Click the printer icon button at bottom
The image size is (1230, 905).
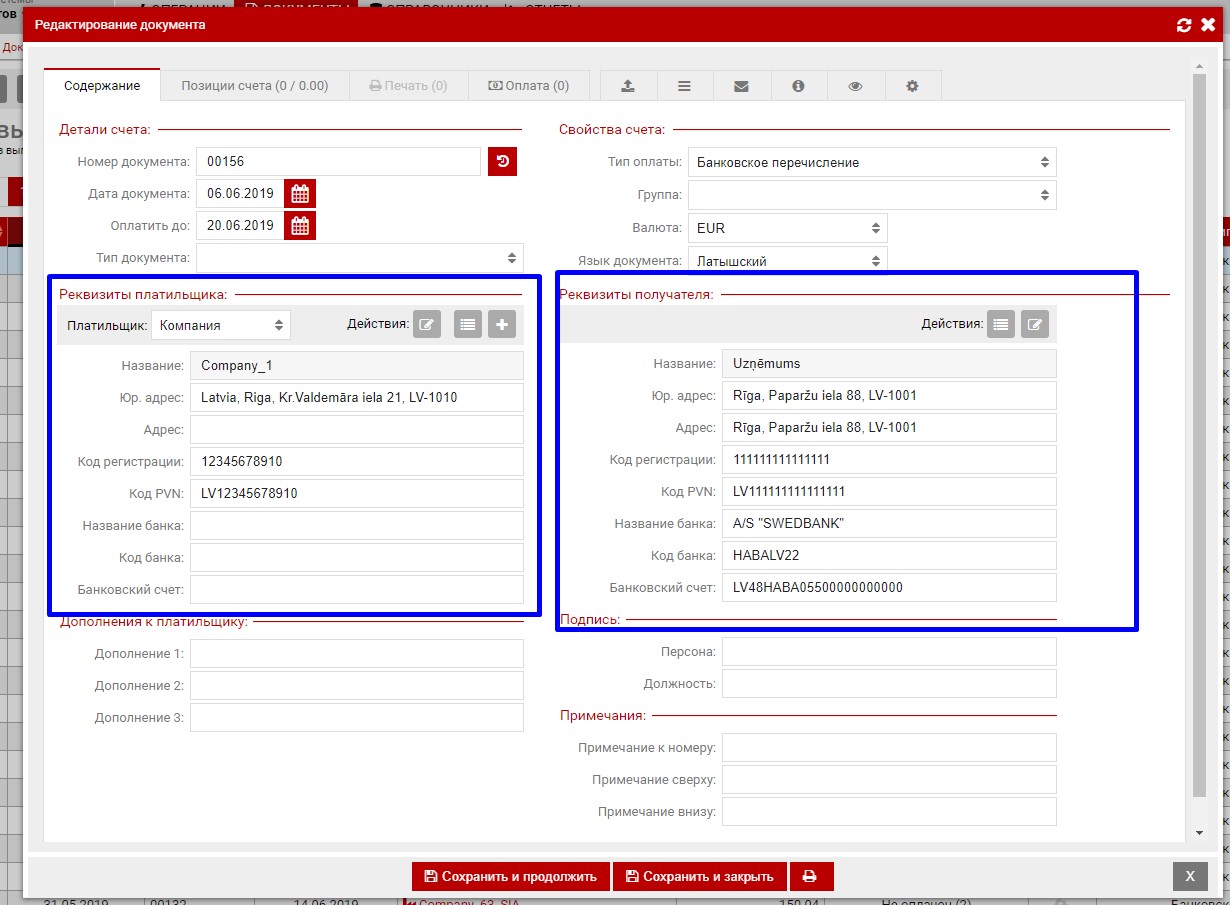(x=810, y=876)
